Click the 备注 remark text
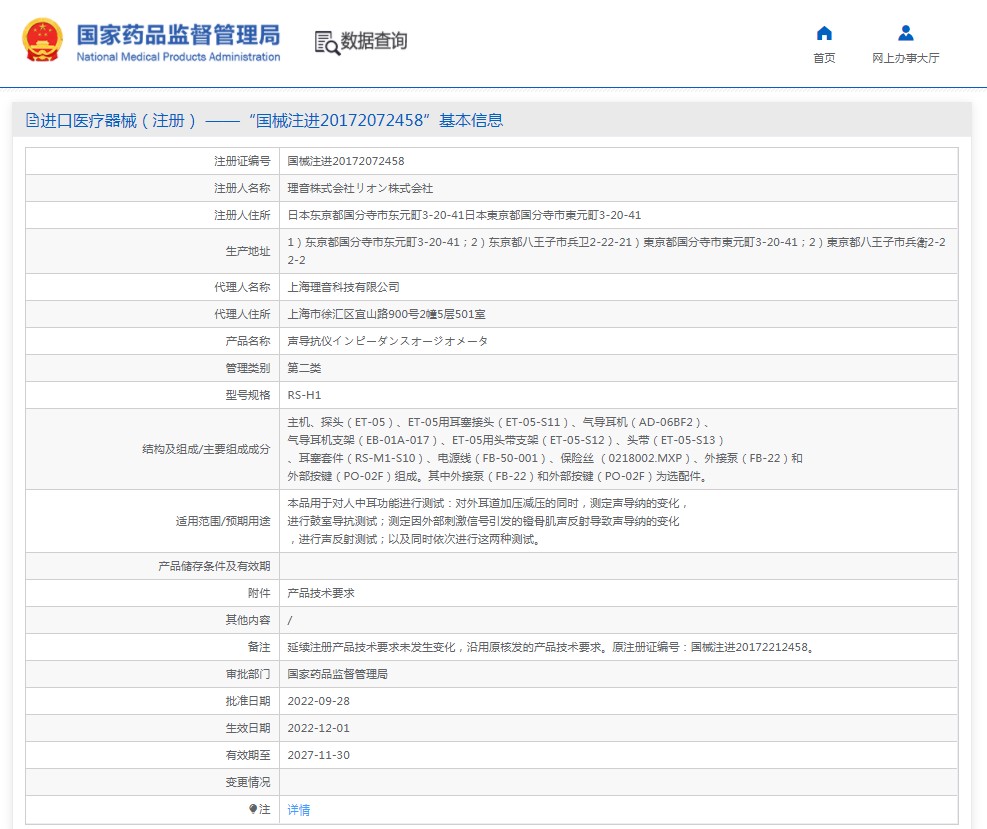The image size is (987, 829). (551, 647)
